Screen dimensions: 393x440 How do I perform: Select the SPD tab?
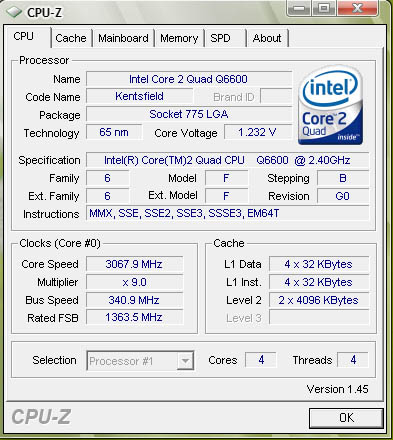click(225, 38)
